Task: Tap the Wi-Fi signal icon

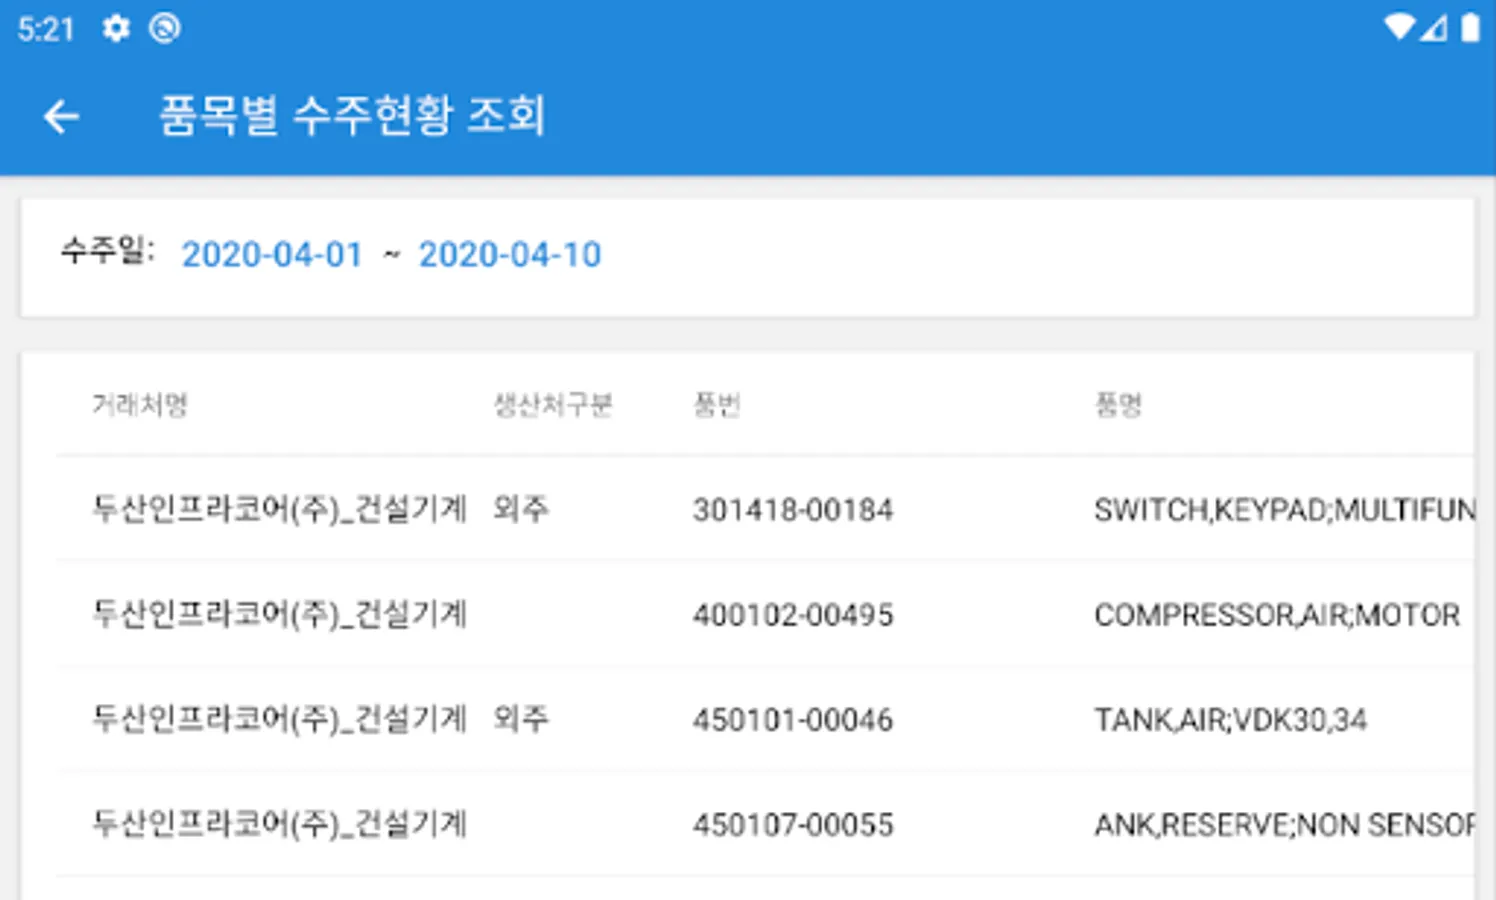Action: tap(1399, 27)
